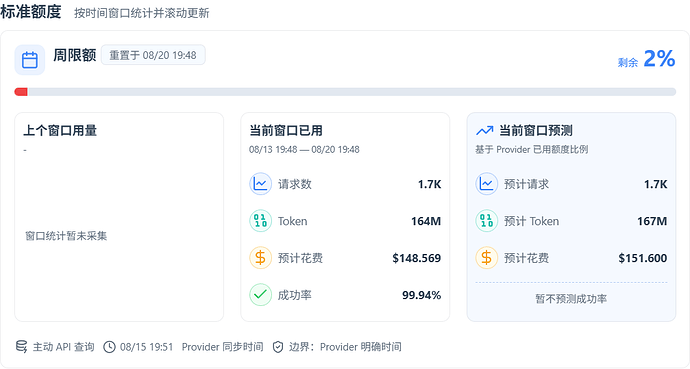Click the database icon beside 主动 API 查询
Viewport: 690px width, 369px height.
(x=21, y=347)
